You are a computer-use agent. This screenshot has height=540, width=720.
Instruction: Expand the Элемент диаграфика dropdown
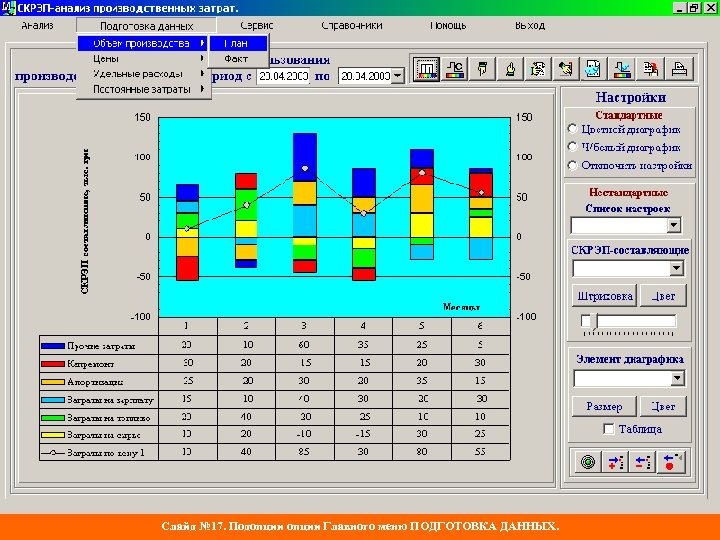pyautogui.click(x=678, y=378)
